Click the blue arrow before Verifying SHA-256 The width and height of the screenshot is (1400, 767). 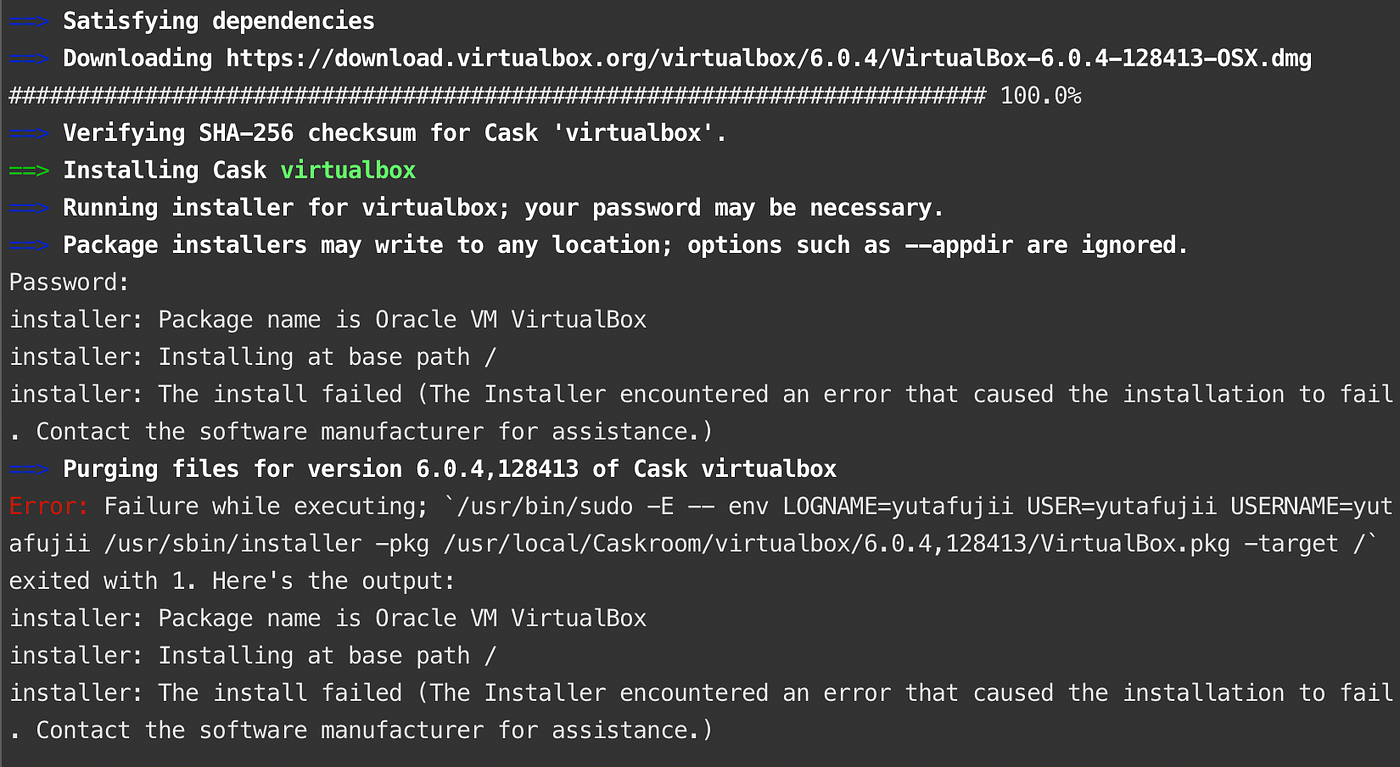[29, 133]
